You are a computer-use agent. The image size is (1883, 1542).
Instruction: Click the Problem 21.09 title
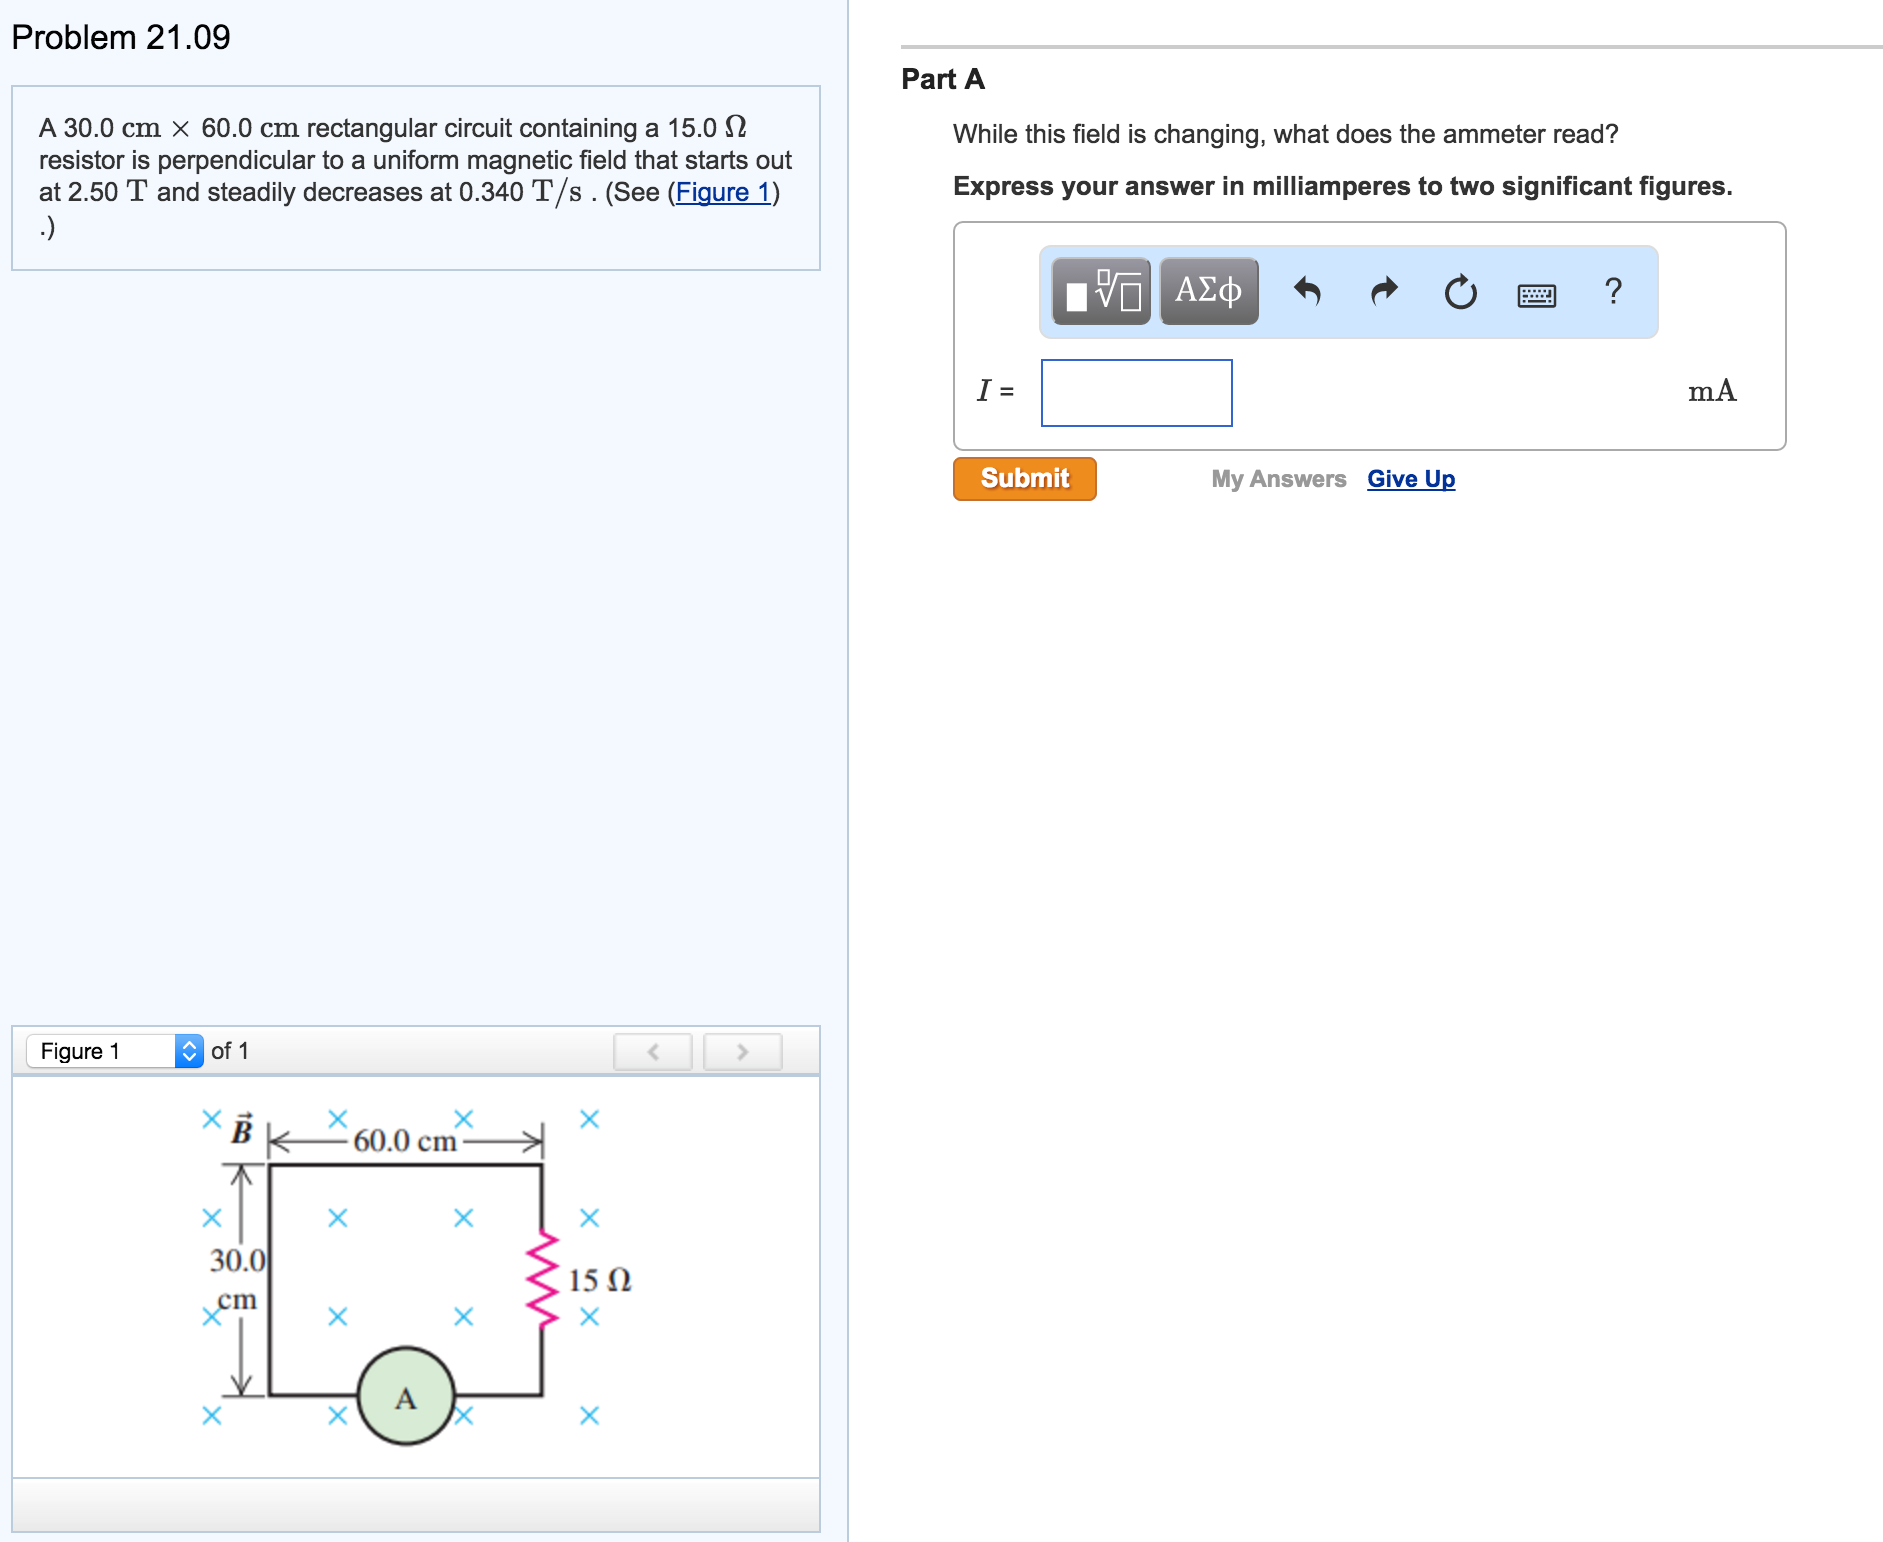pos(119,37)
